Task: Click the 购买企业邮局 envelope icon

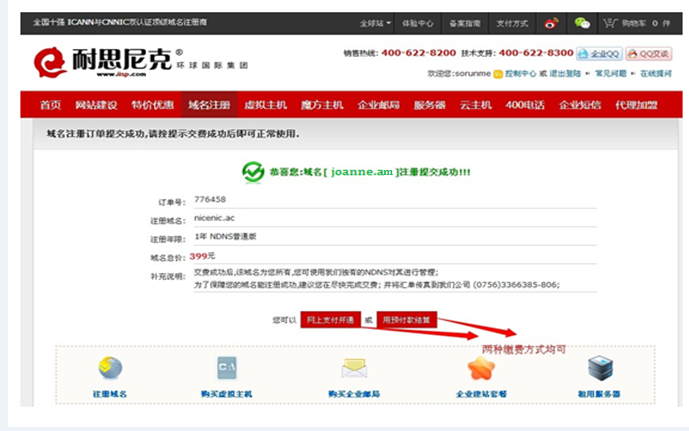Action: 355,368
